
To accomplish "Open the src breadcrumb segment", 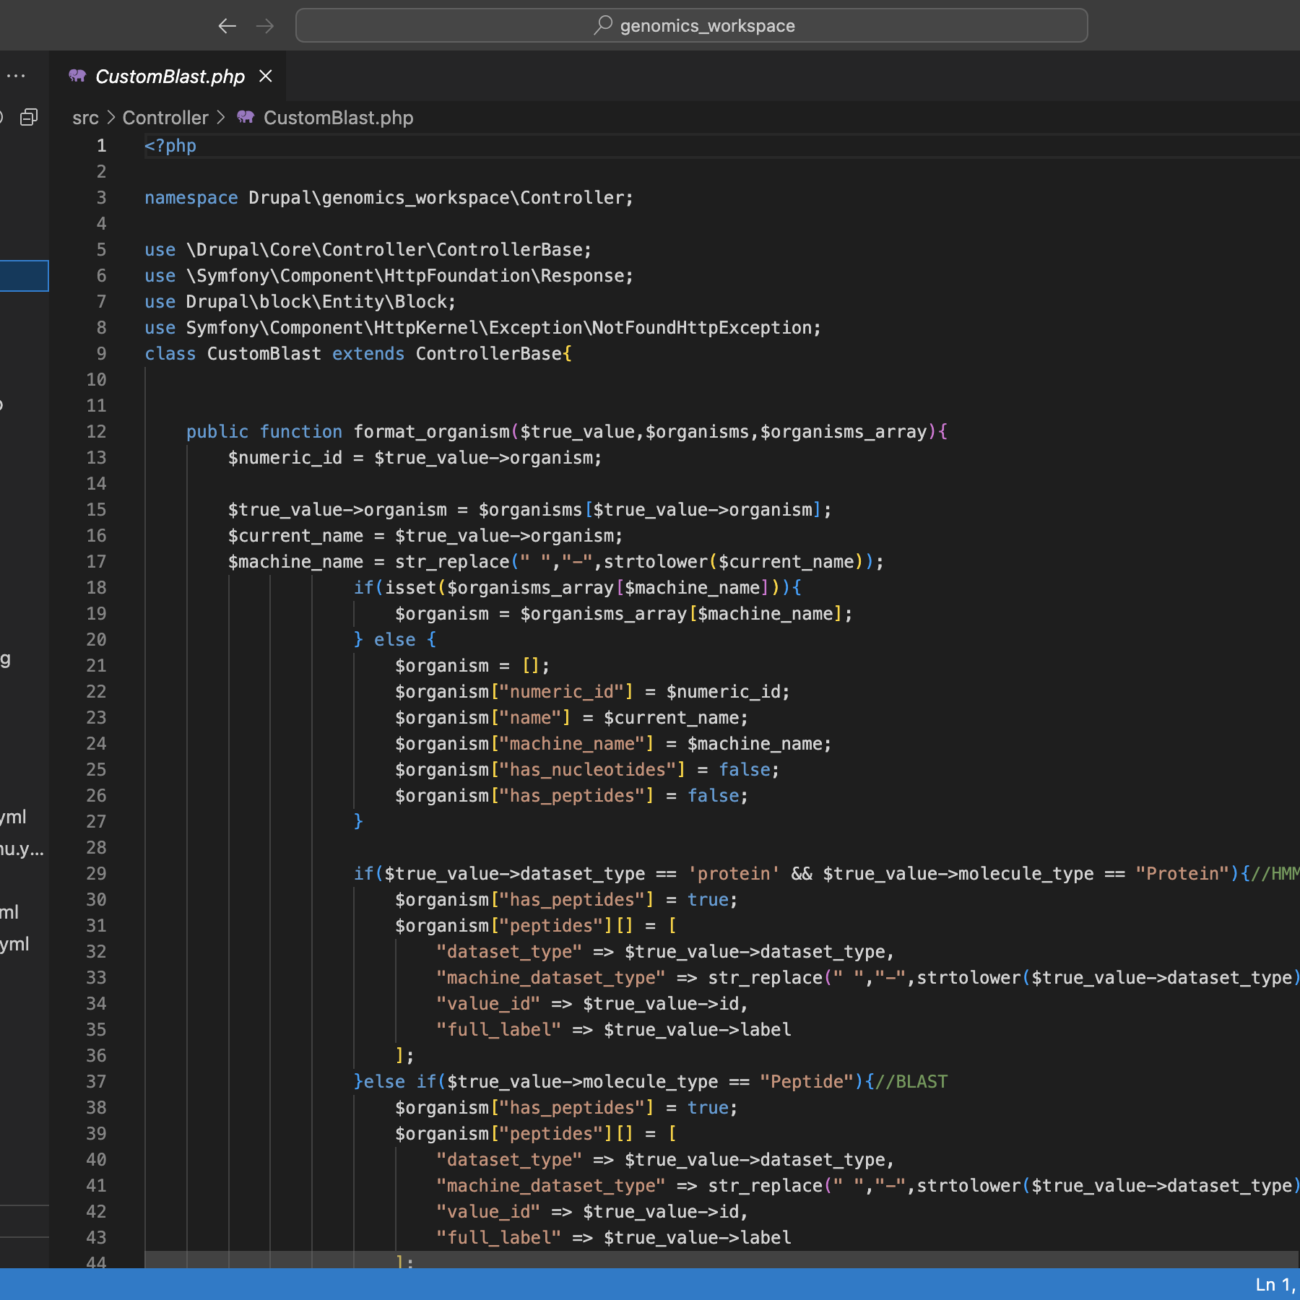I will (85, 118).
